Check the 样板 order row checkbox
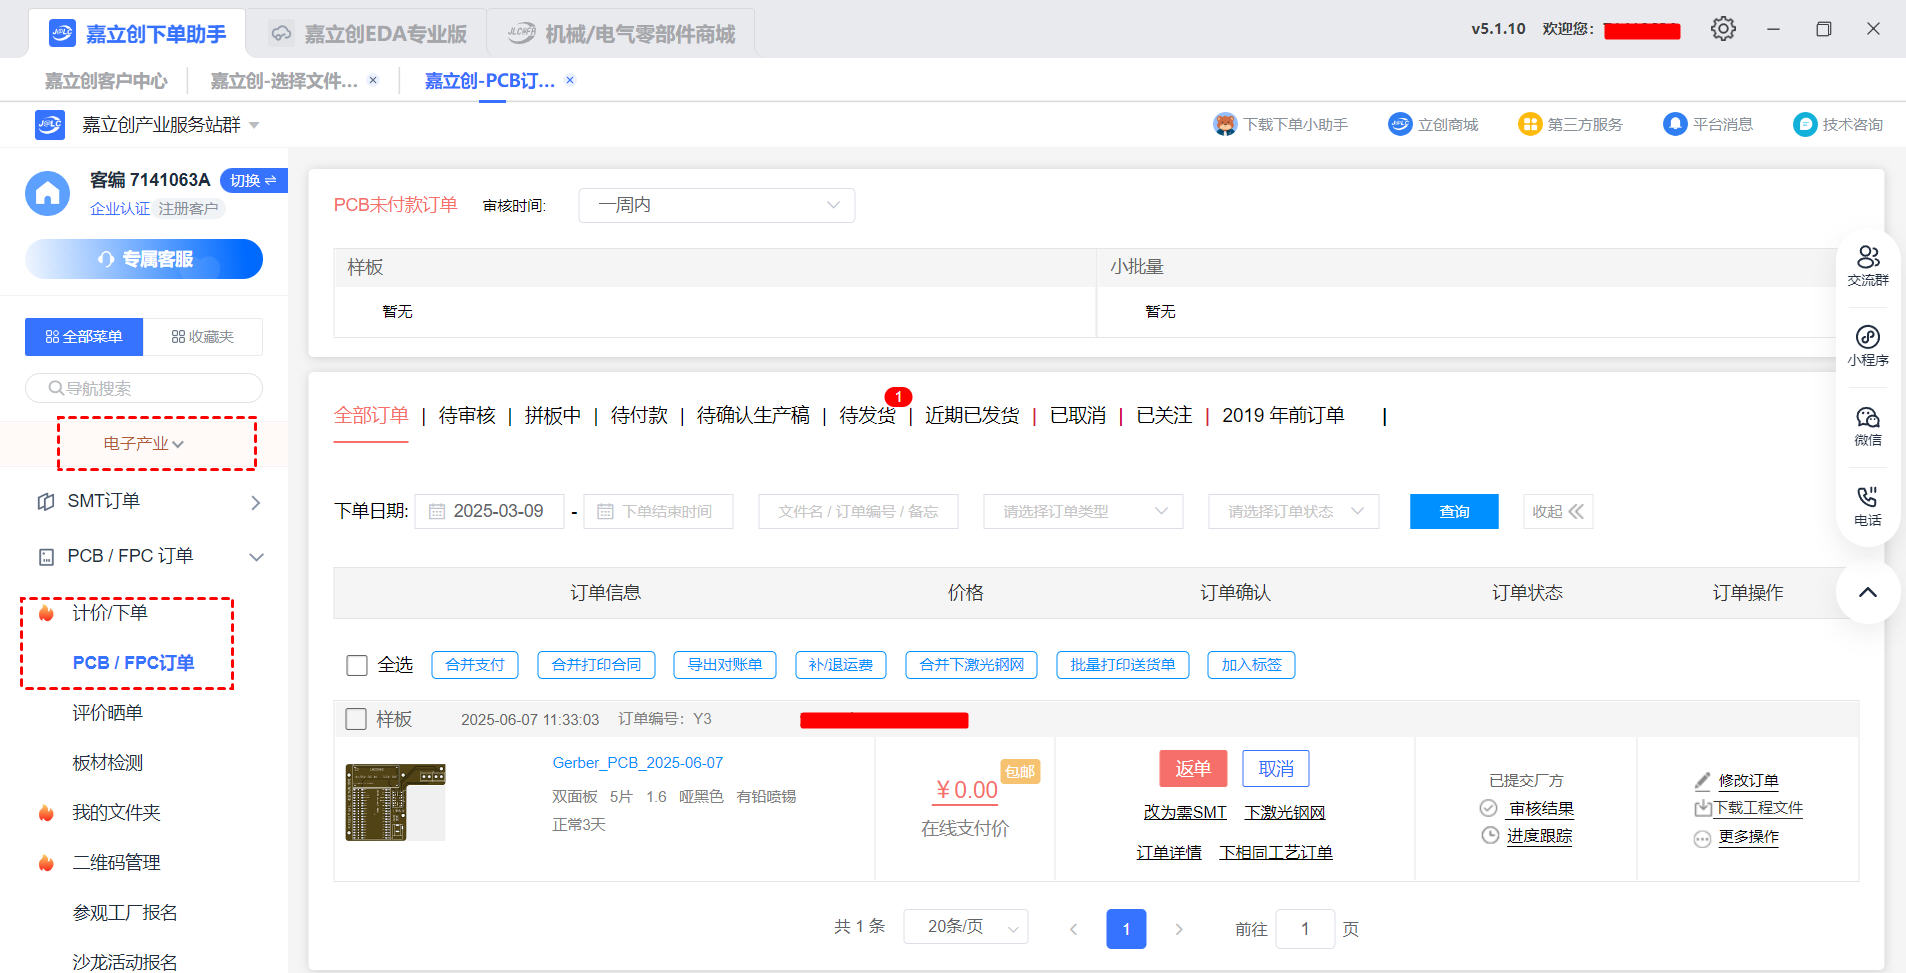The width and height of the screenshot is (1906, 973). [x=355, y=719]
